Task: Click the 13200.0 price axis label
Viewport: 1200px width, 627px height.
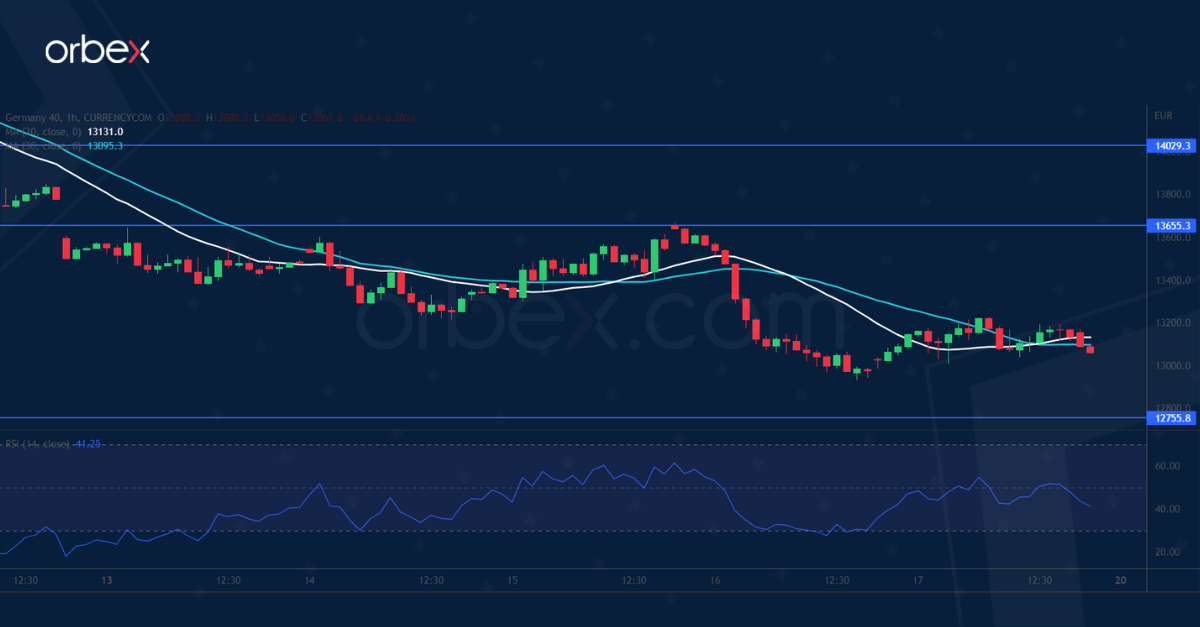Action: click(1171, 323)
